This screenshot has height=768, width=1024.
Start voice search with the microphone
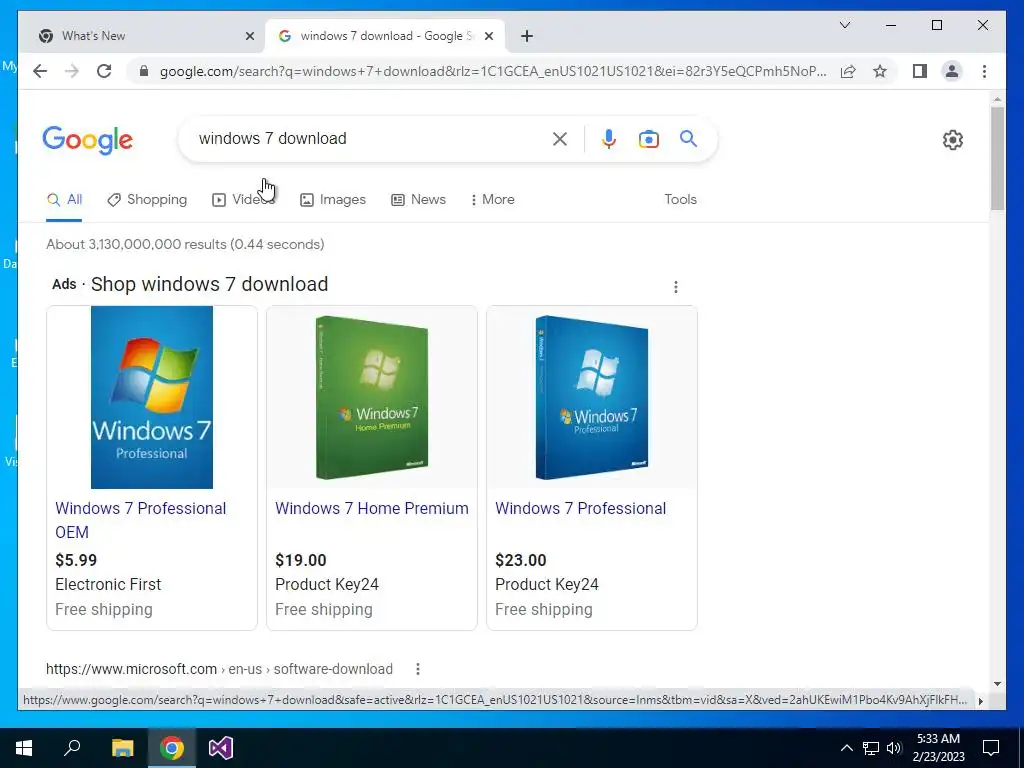coord(609,138)
